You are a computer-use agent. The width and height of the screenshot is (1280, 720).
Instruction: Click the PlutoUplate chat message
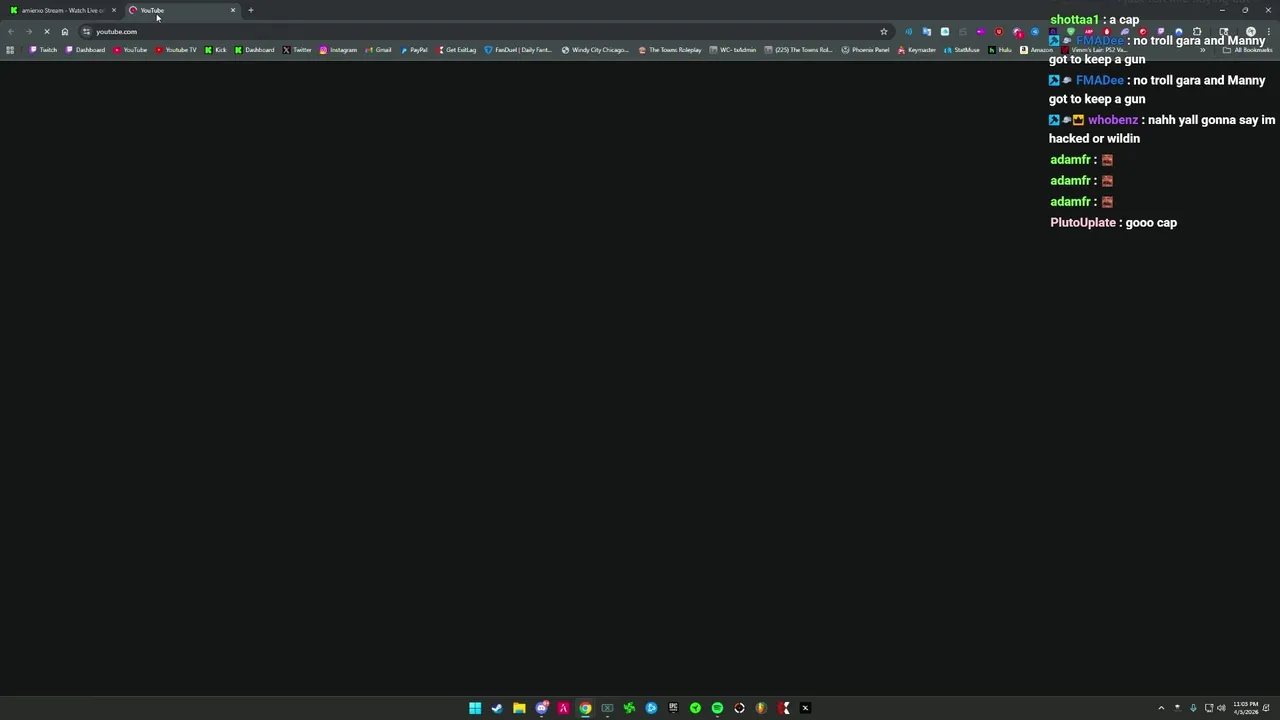point(1113,223)
